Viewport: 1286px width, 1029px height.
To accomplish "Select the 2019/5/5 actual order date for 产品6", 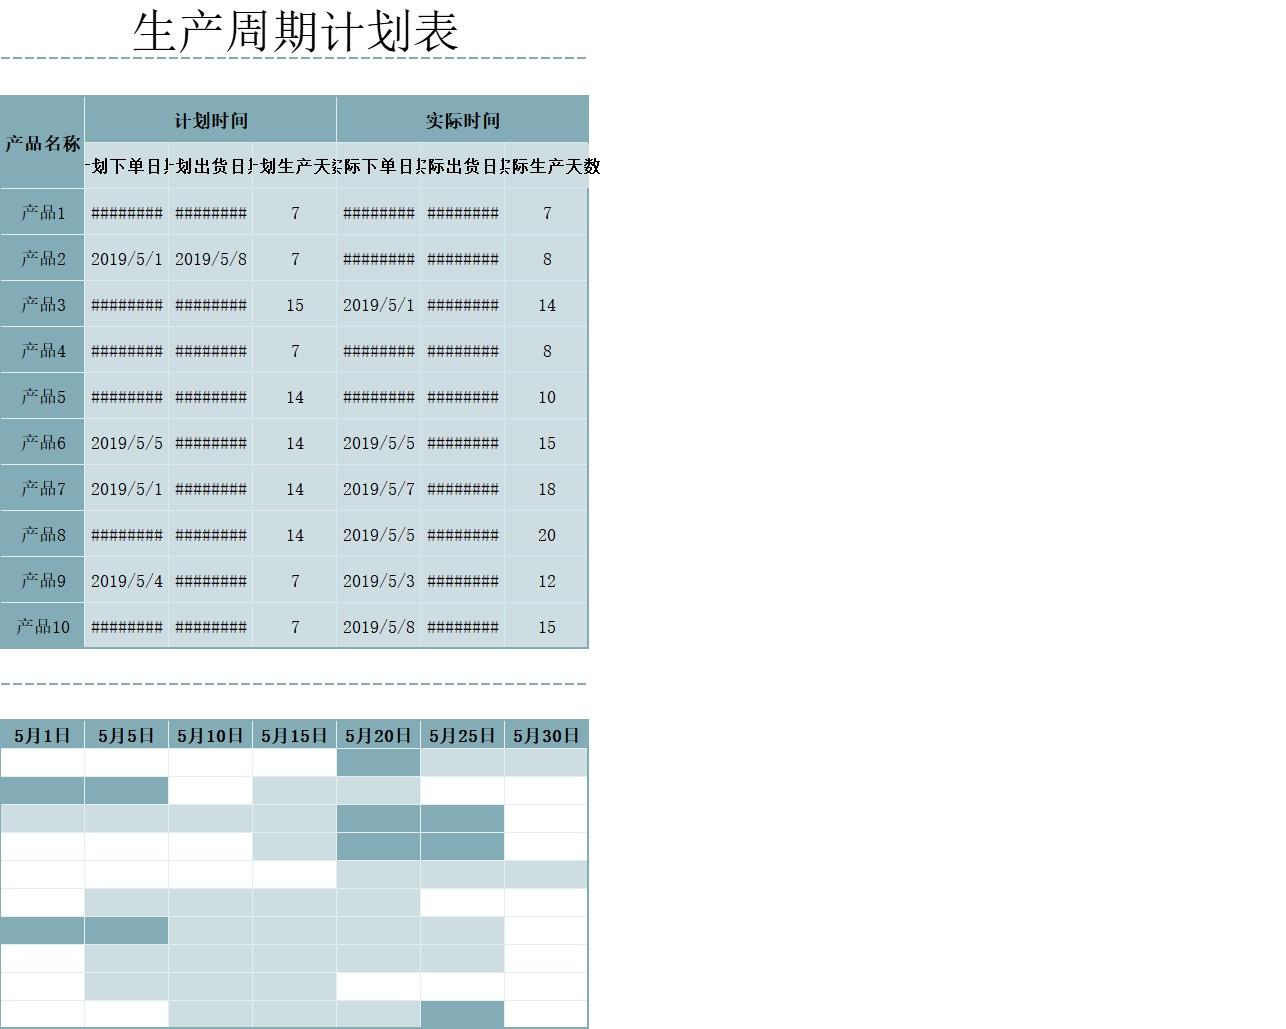I will [378, 443].
